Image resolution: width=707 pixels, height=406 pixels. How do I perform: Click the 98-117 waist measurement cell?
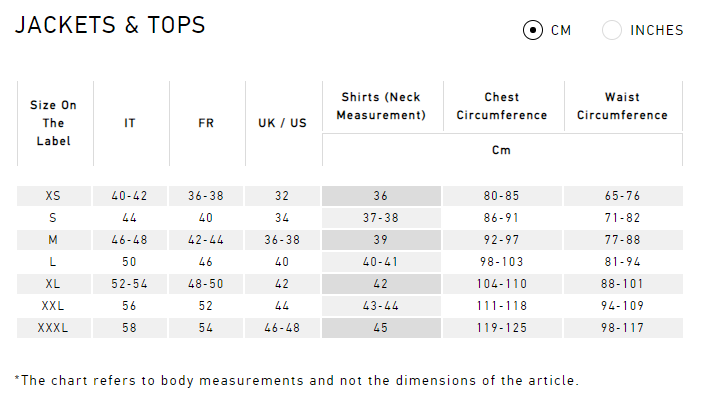tap(623, 328)
